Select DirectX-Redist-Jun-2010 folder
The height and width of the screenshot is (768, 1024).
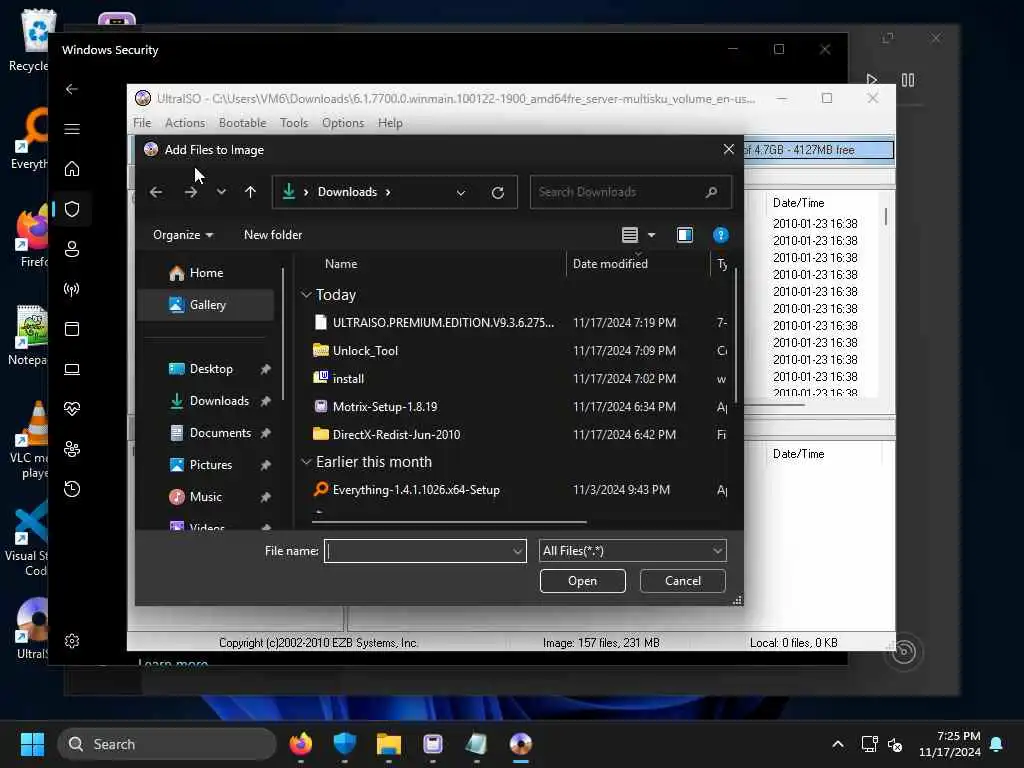[x=396, y=435]
